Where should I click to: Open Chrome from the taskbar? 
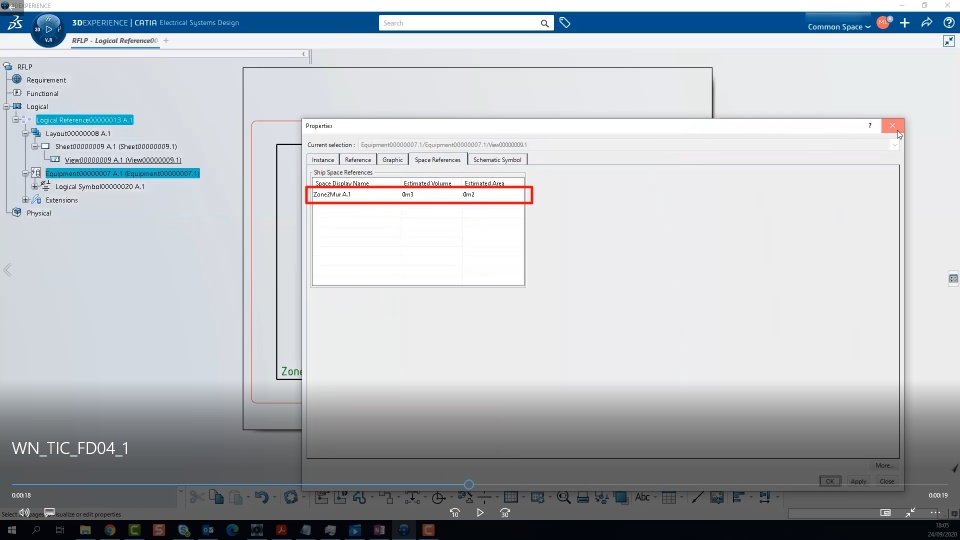pos(110,530)
